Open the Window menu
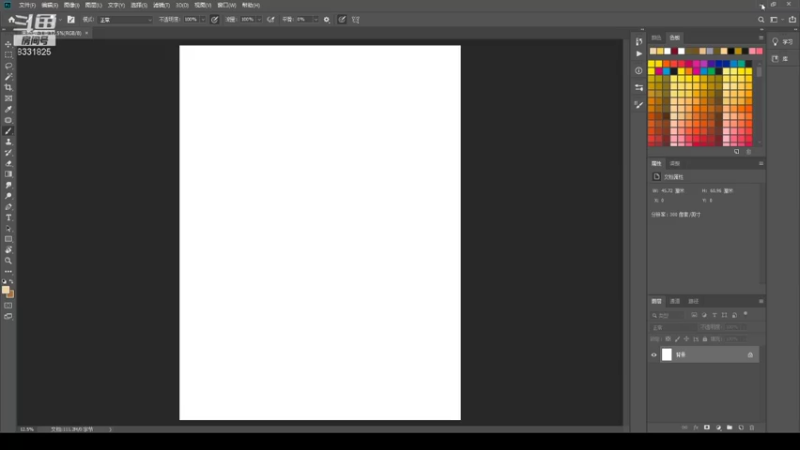The height and width of the screenshot is (450, 800). (x=227, y=5)
